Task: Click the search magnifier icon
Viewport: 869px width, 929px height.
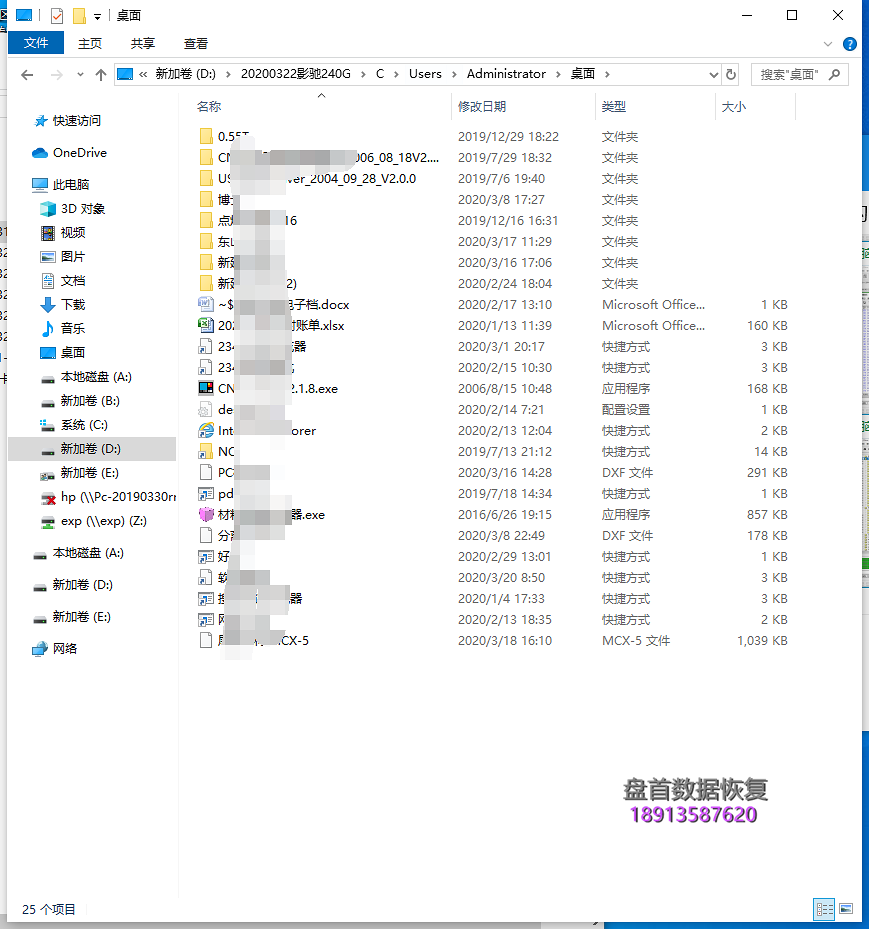Action: point(835,75)
